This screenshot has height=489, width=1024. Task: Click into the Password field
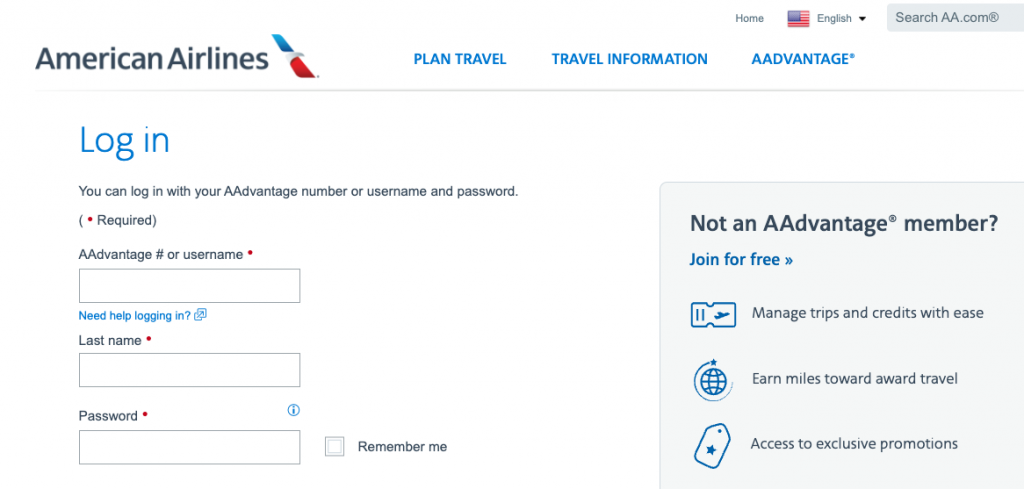point(189,447)
